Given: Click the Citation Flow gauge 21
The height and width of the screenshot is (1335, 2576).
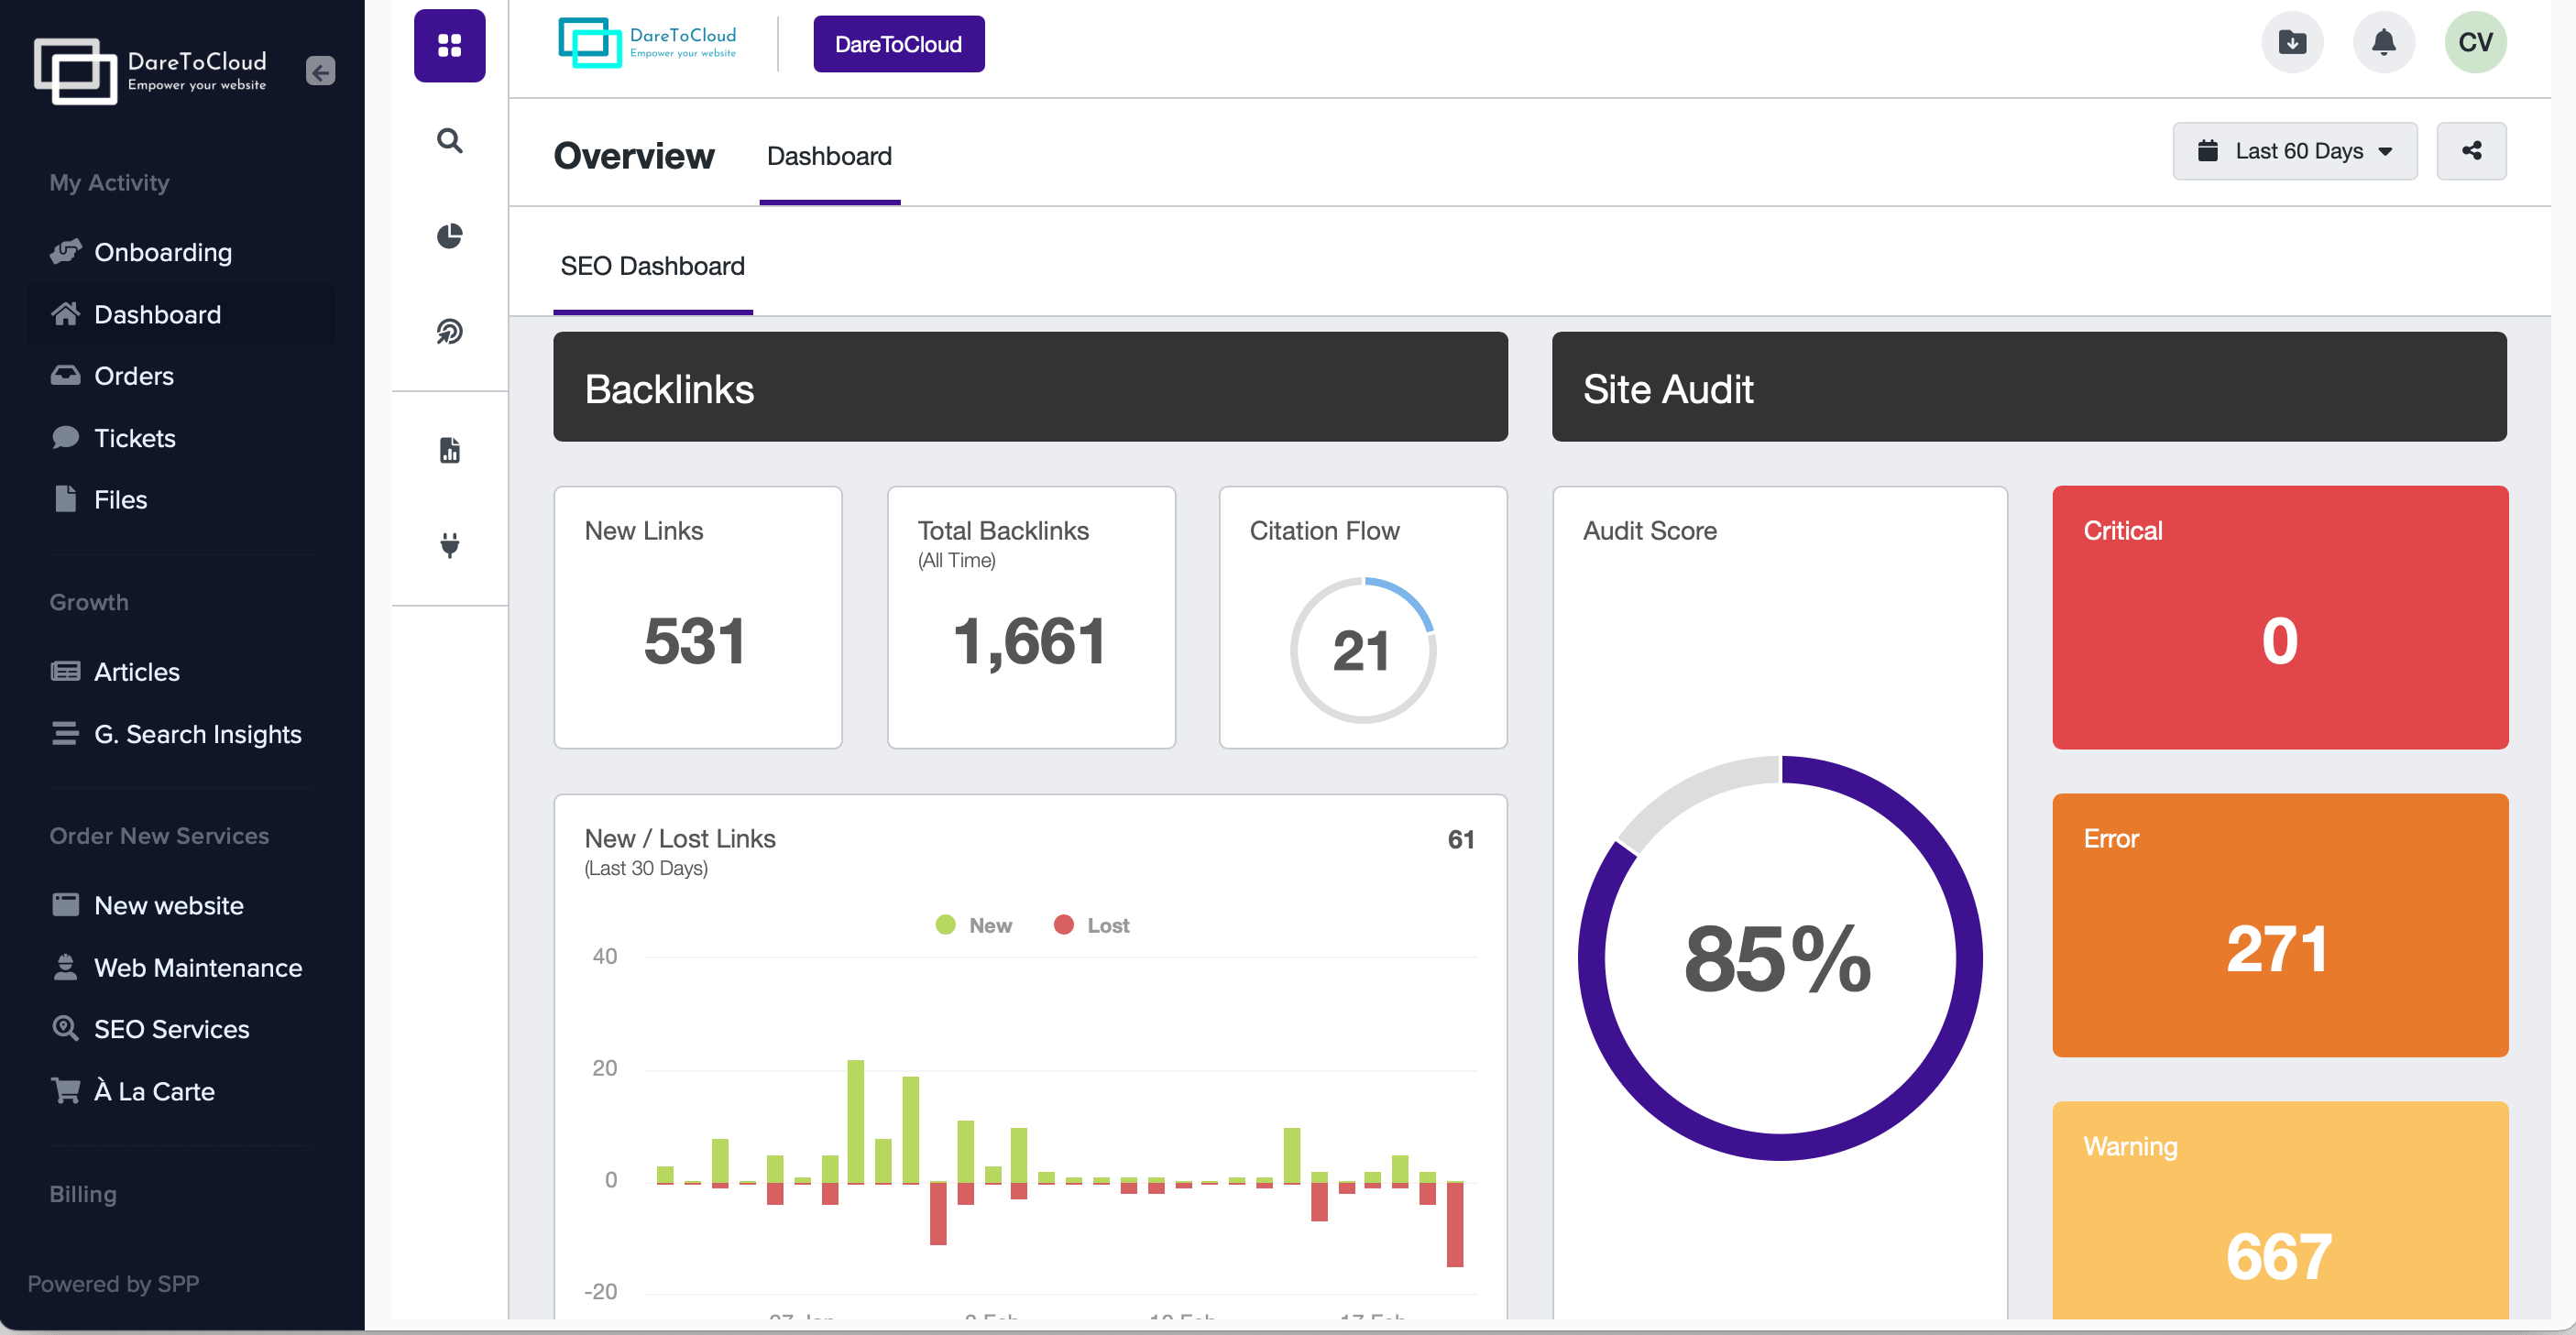Looking at the screenshot, I should point(1362,650).
